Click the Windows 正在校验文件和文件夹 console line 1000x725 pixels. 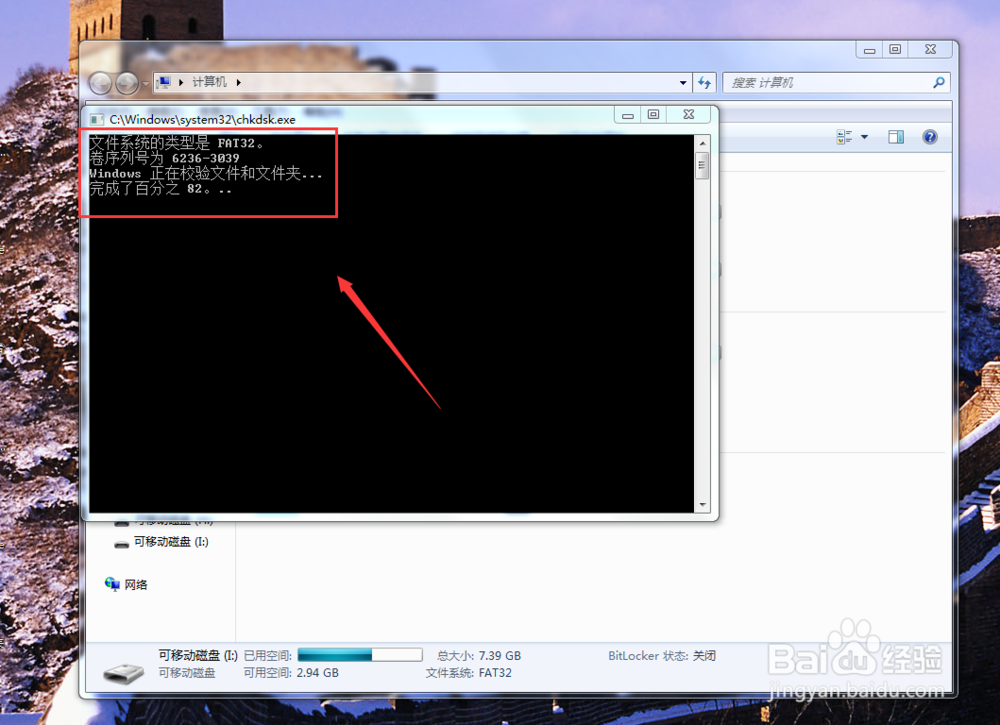tap(205, 173)
